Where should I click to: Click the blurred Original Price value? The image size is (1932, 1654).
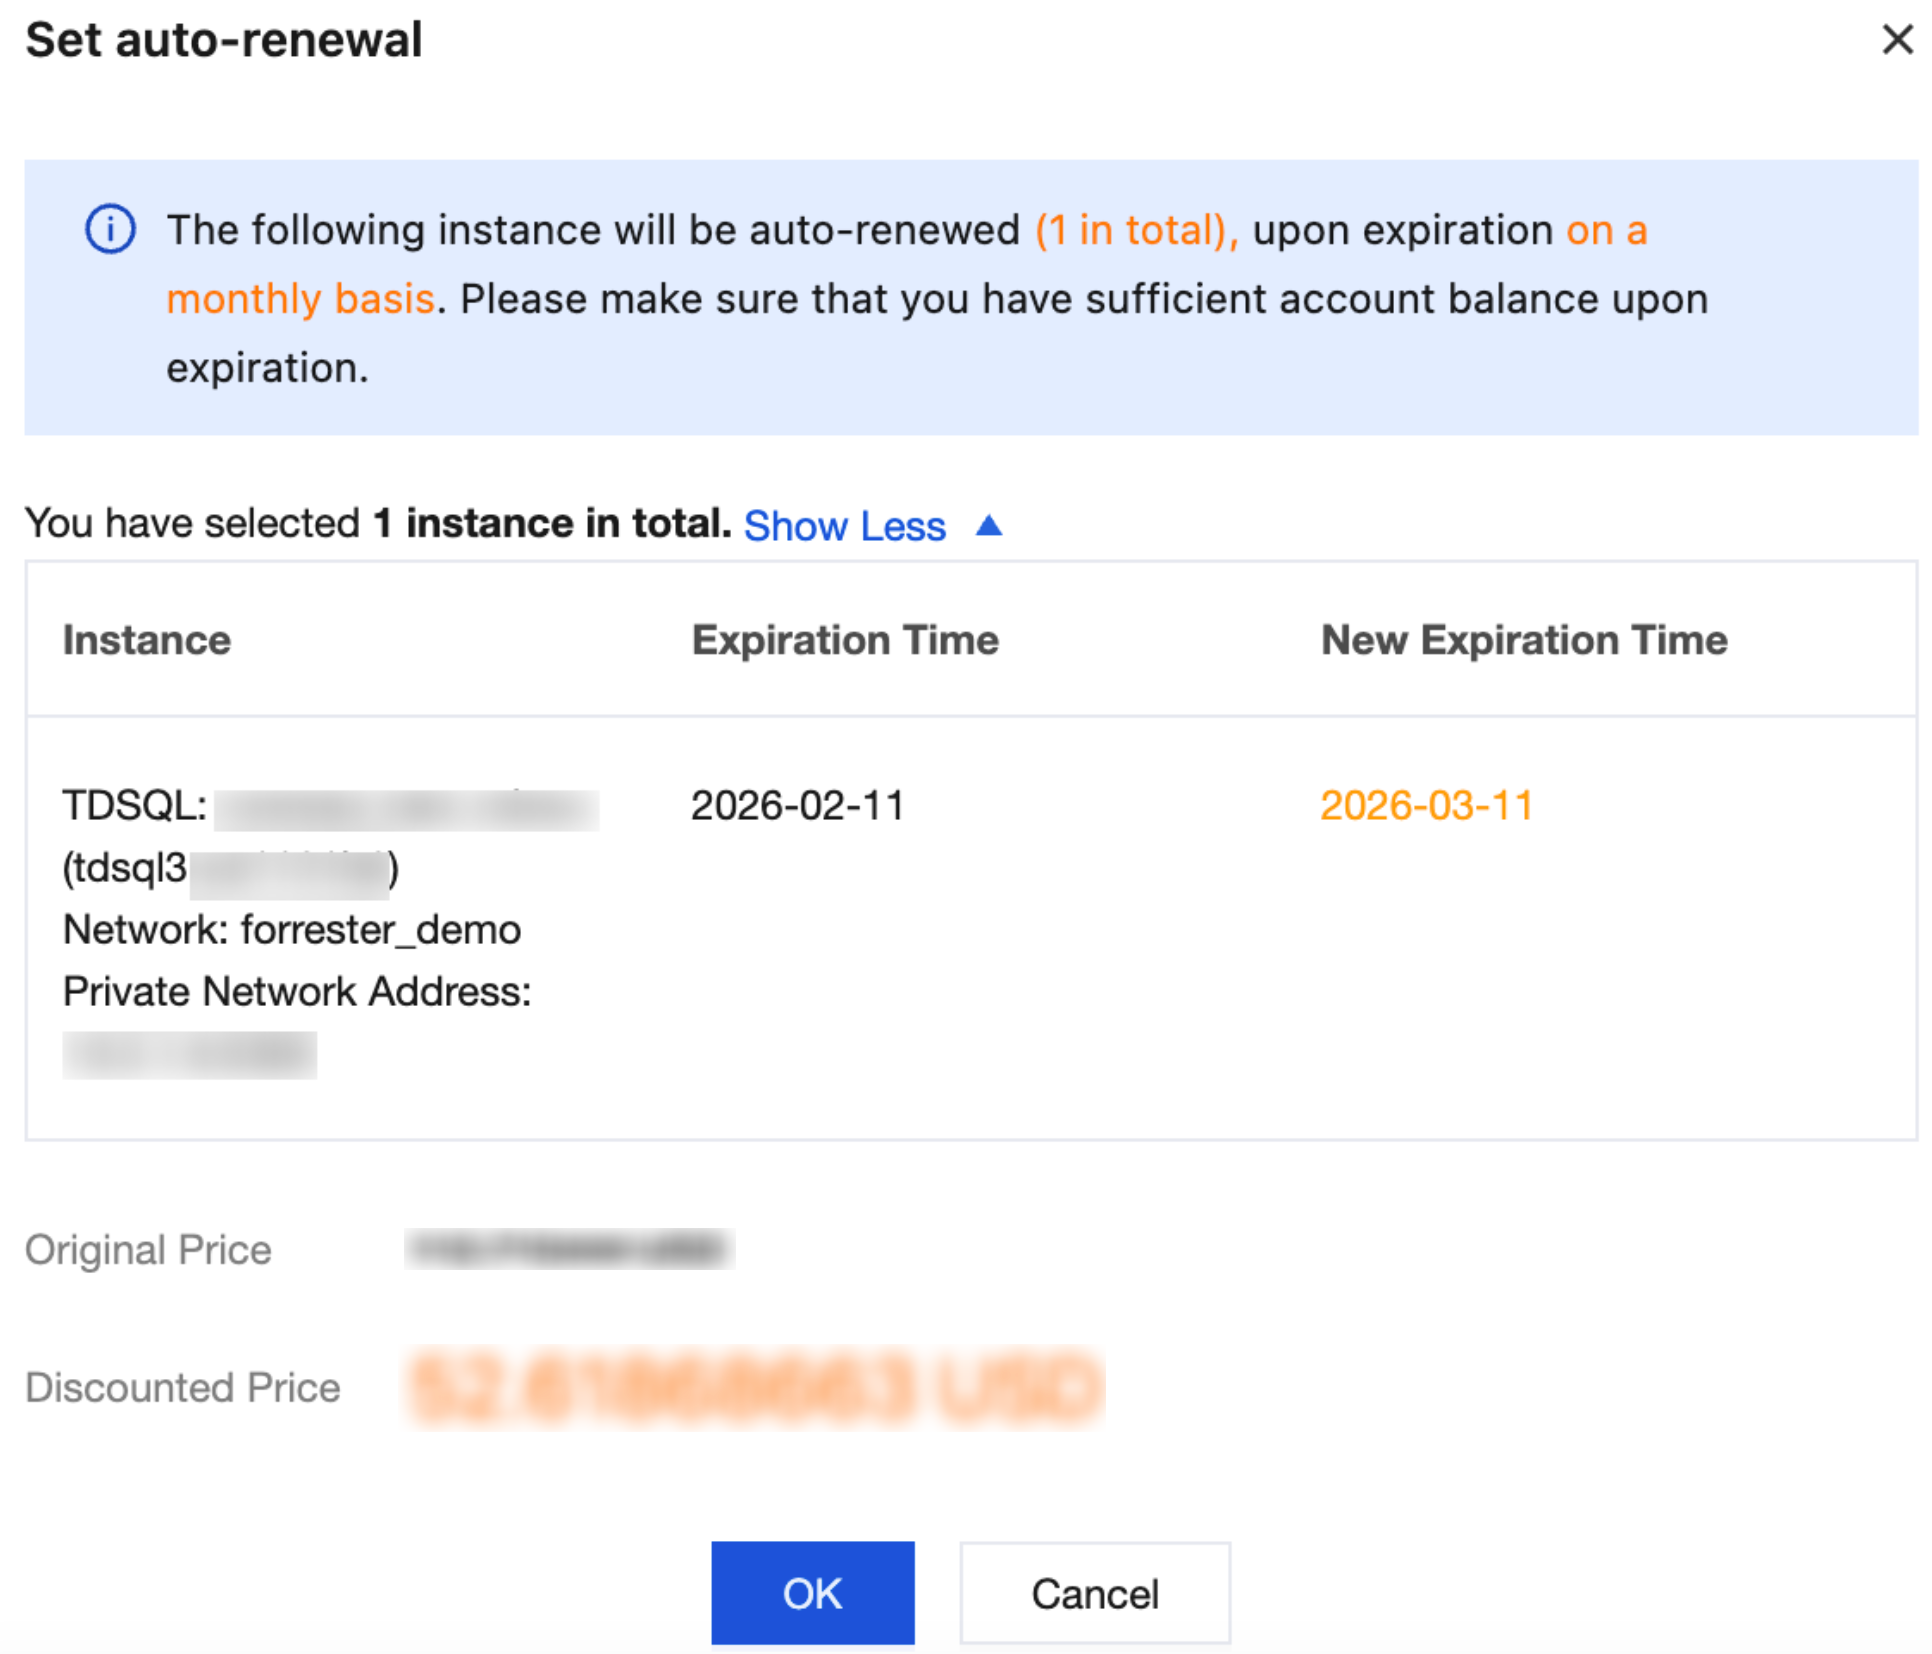click(569, 1249)
